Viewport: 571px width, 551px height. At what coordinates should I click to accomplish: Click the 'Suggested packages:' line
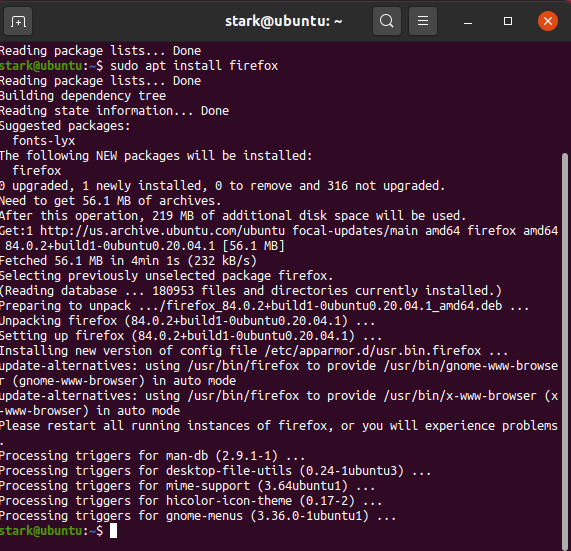[x=65, y=126]
